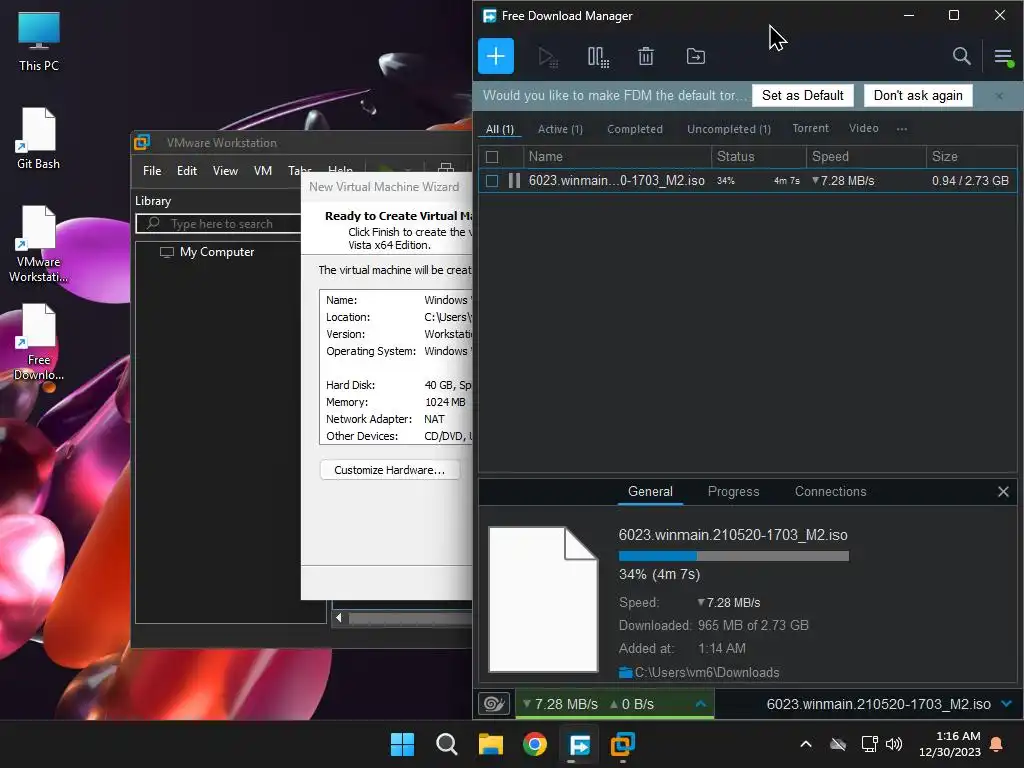Click the start downloads play icon in FDM toolbar
Viewport: 1024px width, 768px height.
(x=547, y=57)
